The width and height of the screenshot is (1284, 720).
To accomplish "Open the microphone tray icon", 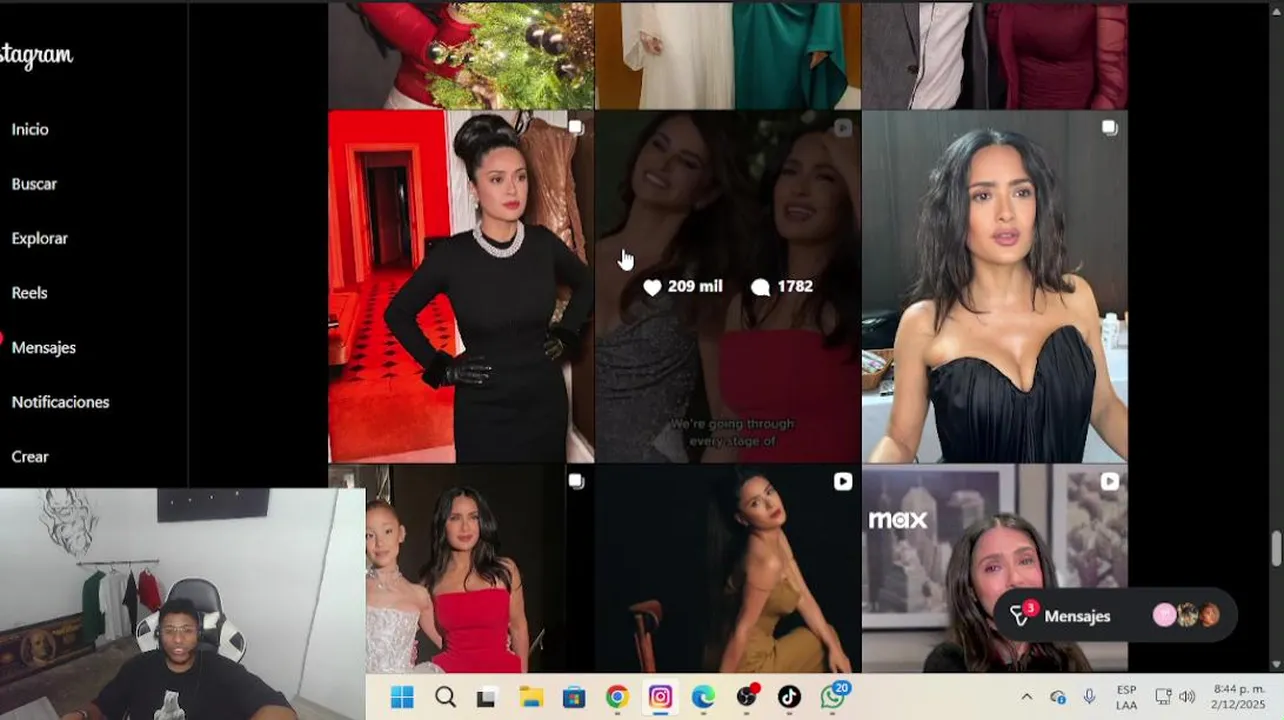I will [x=1089, y=697].
